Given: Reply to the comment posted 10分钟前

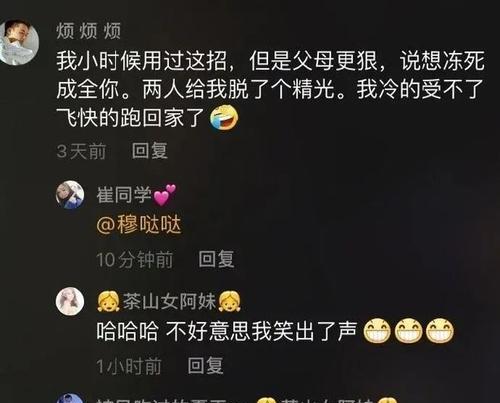Looking at the screenshot, I should [216, 259].
